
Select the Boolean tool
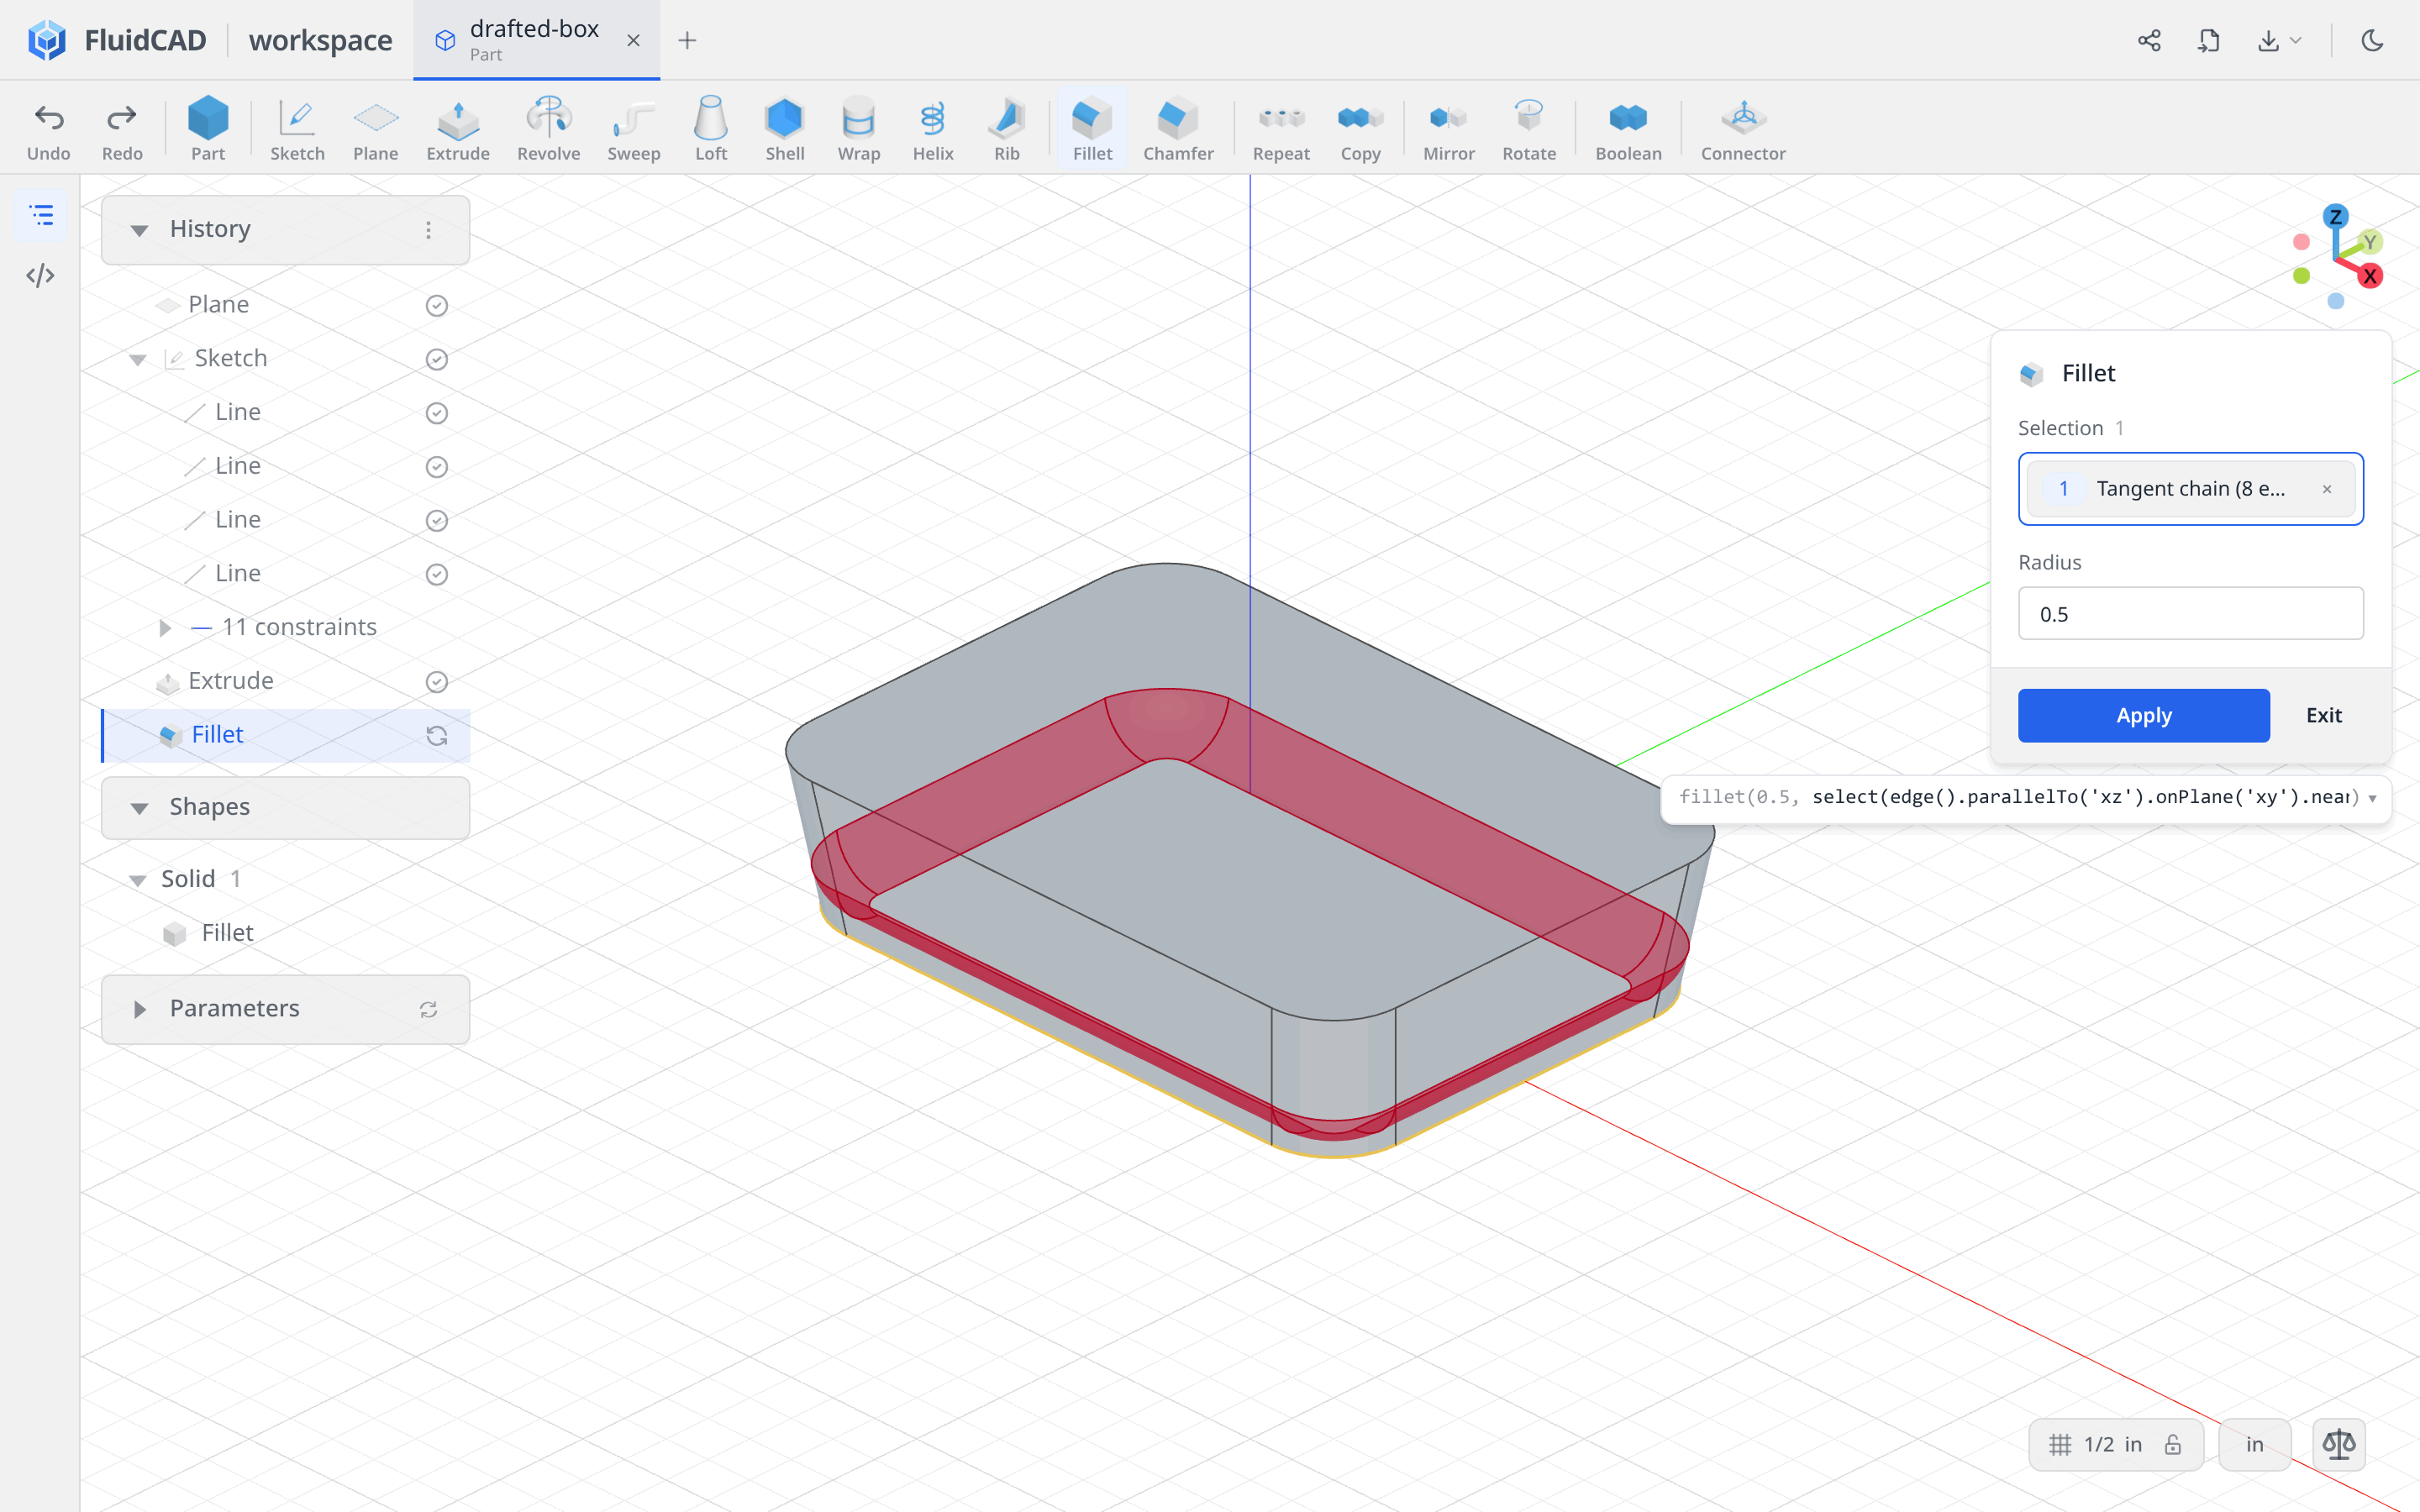pos(1628,129)
